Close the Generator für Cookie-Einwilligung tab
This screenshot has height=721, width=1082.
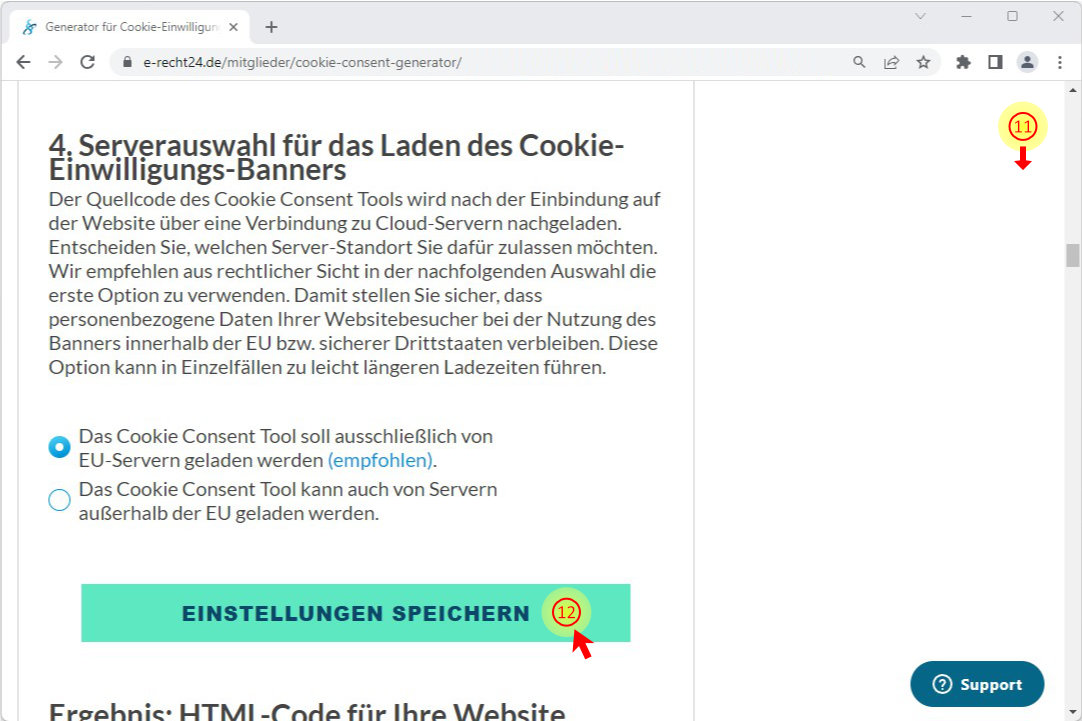233,27
